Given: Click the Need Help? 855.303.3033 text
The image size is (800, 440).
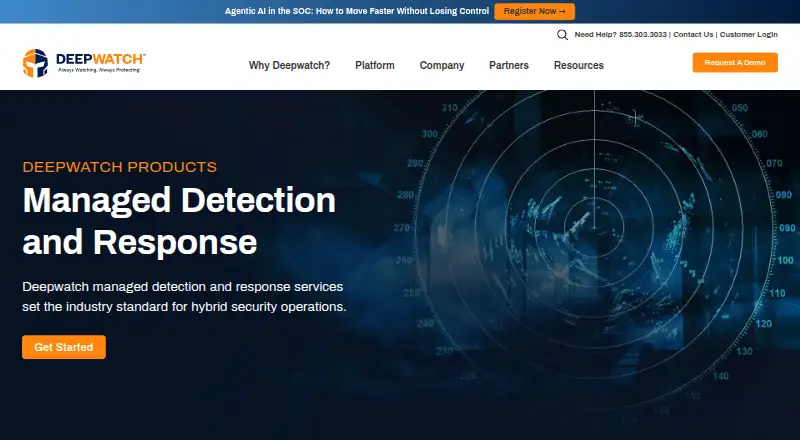Looking at the screenshot, I should 620,35.
